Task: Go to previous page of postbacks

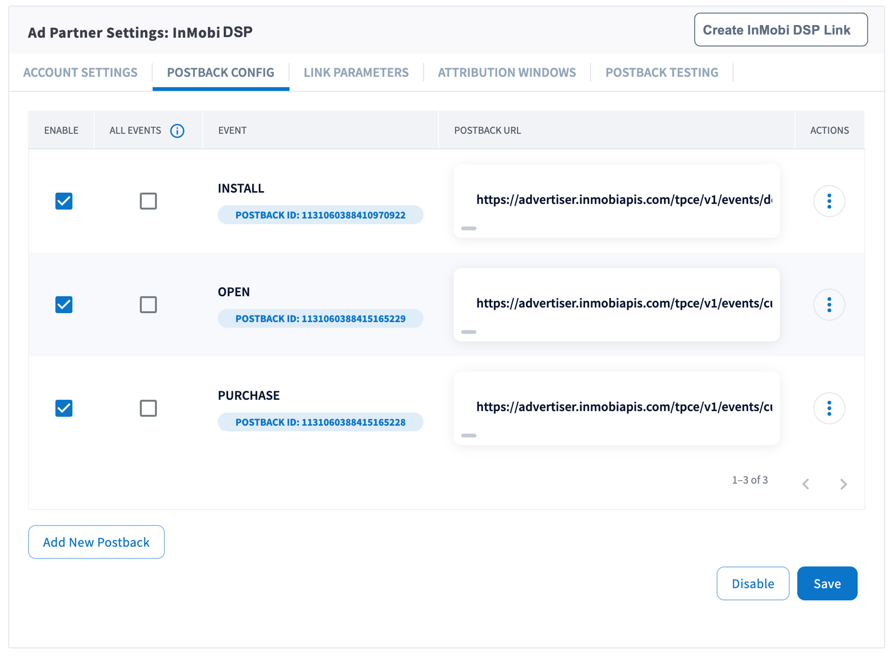Action: (x=806, y=484)
